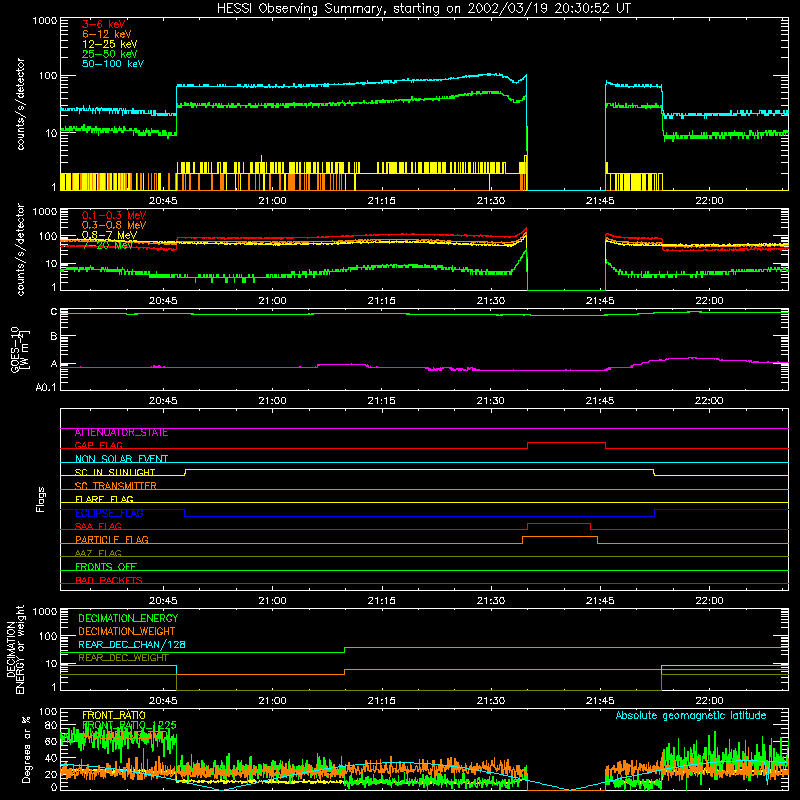Viewport: 800px width, 800px height.
Task: Click counts/s/detector label of the MeV panel
Action: (x=20, y=249)
